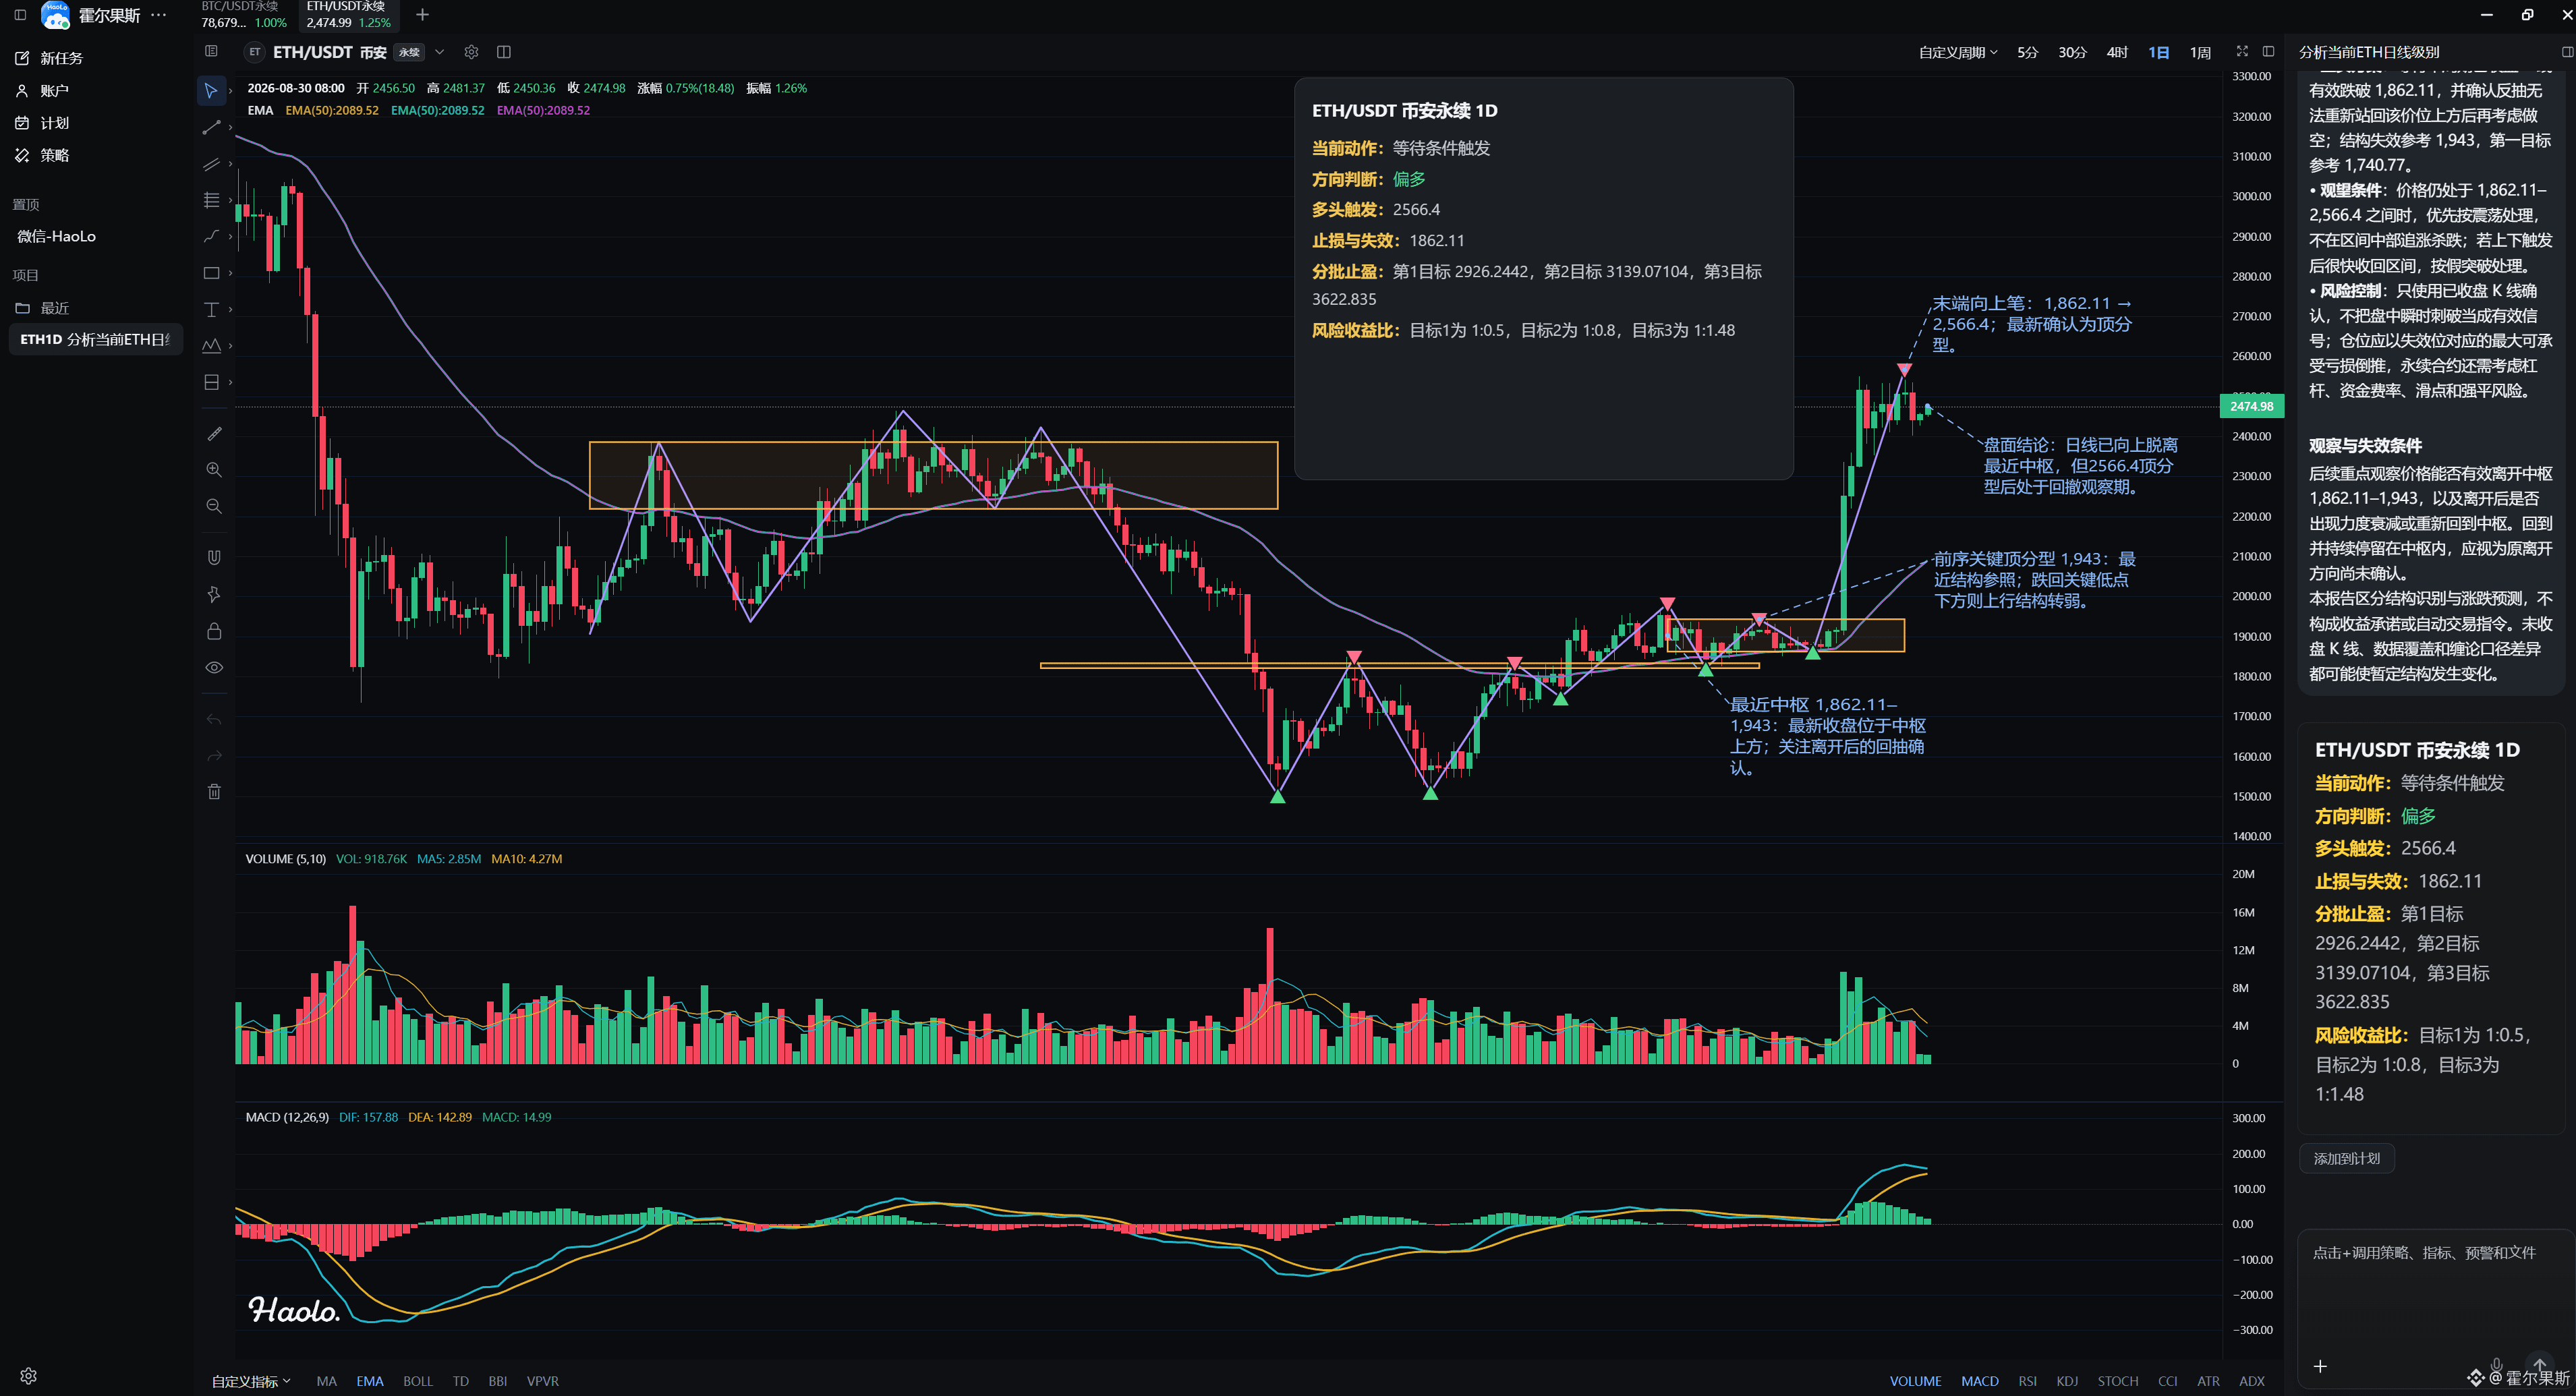2576x1396 pixels.
Task: Select the Fibonacci levels drawing tool
Action: click(x=211, y=200)
